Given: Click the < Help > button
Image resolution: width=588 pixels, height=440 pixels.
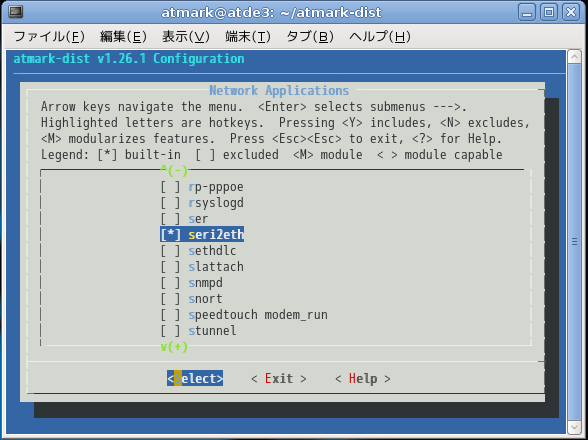Looking at the screenshot, I should pyautogui.click(x=363, y=378).
